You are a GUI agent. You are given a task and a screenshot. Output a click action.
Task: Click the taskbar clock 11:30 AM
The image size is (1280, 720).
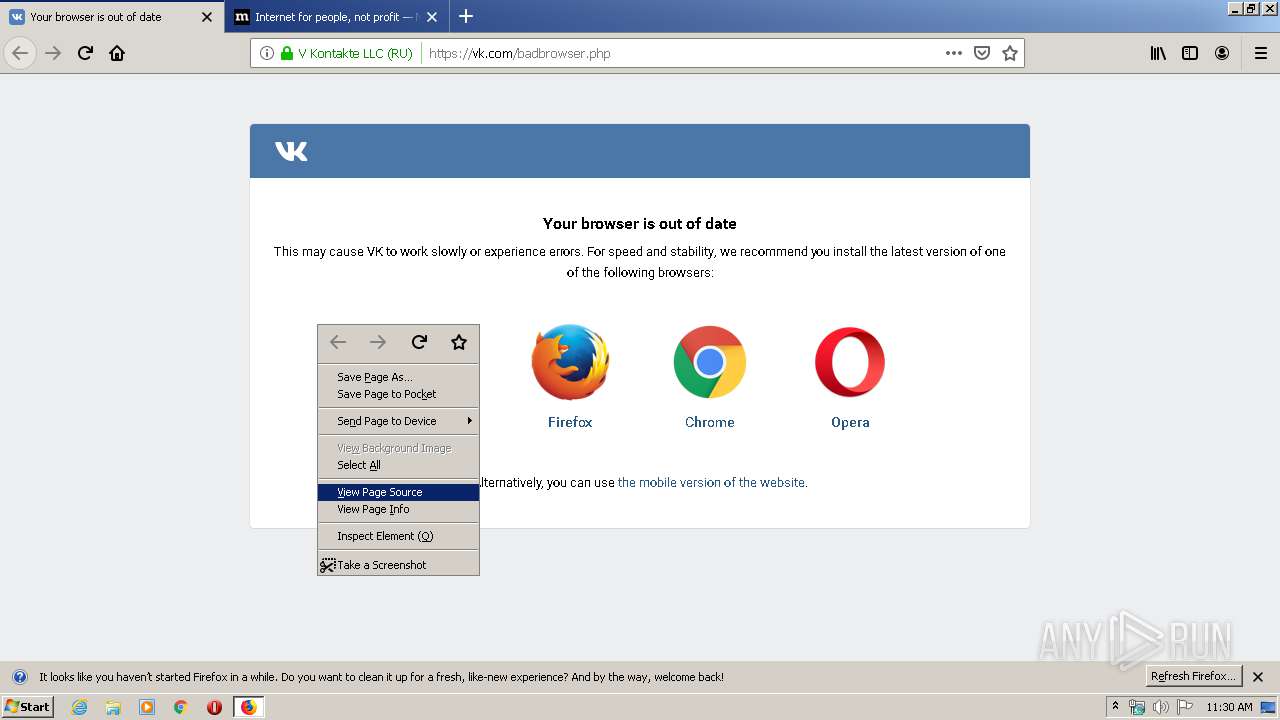[x=1229, y=707]
